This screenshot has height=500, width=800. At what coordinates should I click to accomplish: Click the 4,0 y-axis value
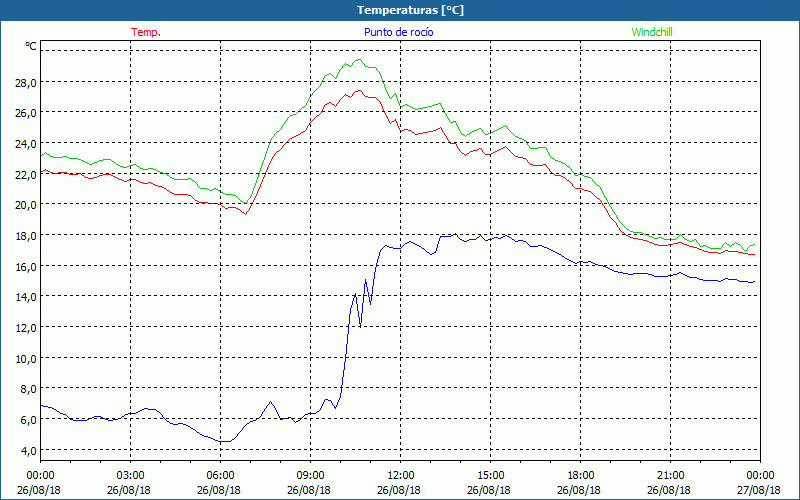pyautogui.click(x=28, y=450)
